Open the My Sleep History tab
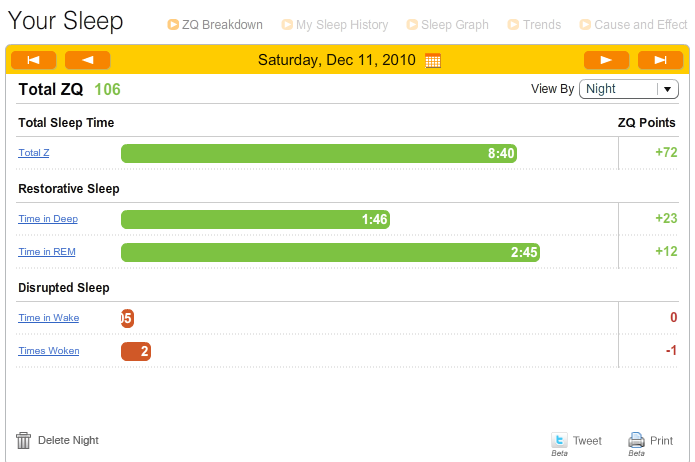The width and height of the screenshot is (695, 462). (335, 25)
